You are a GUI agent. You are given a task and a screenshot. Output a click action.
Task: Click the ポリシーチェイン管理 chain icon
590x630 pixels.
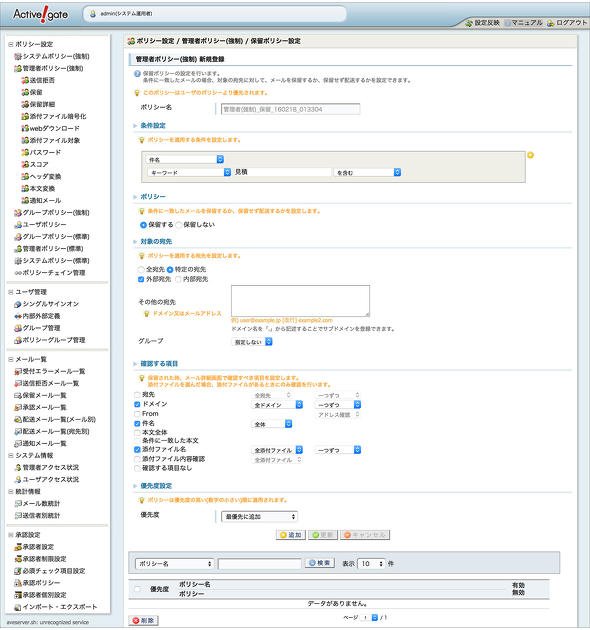pos(18,273)
